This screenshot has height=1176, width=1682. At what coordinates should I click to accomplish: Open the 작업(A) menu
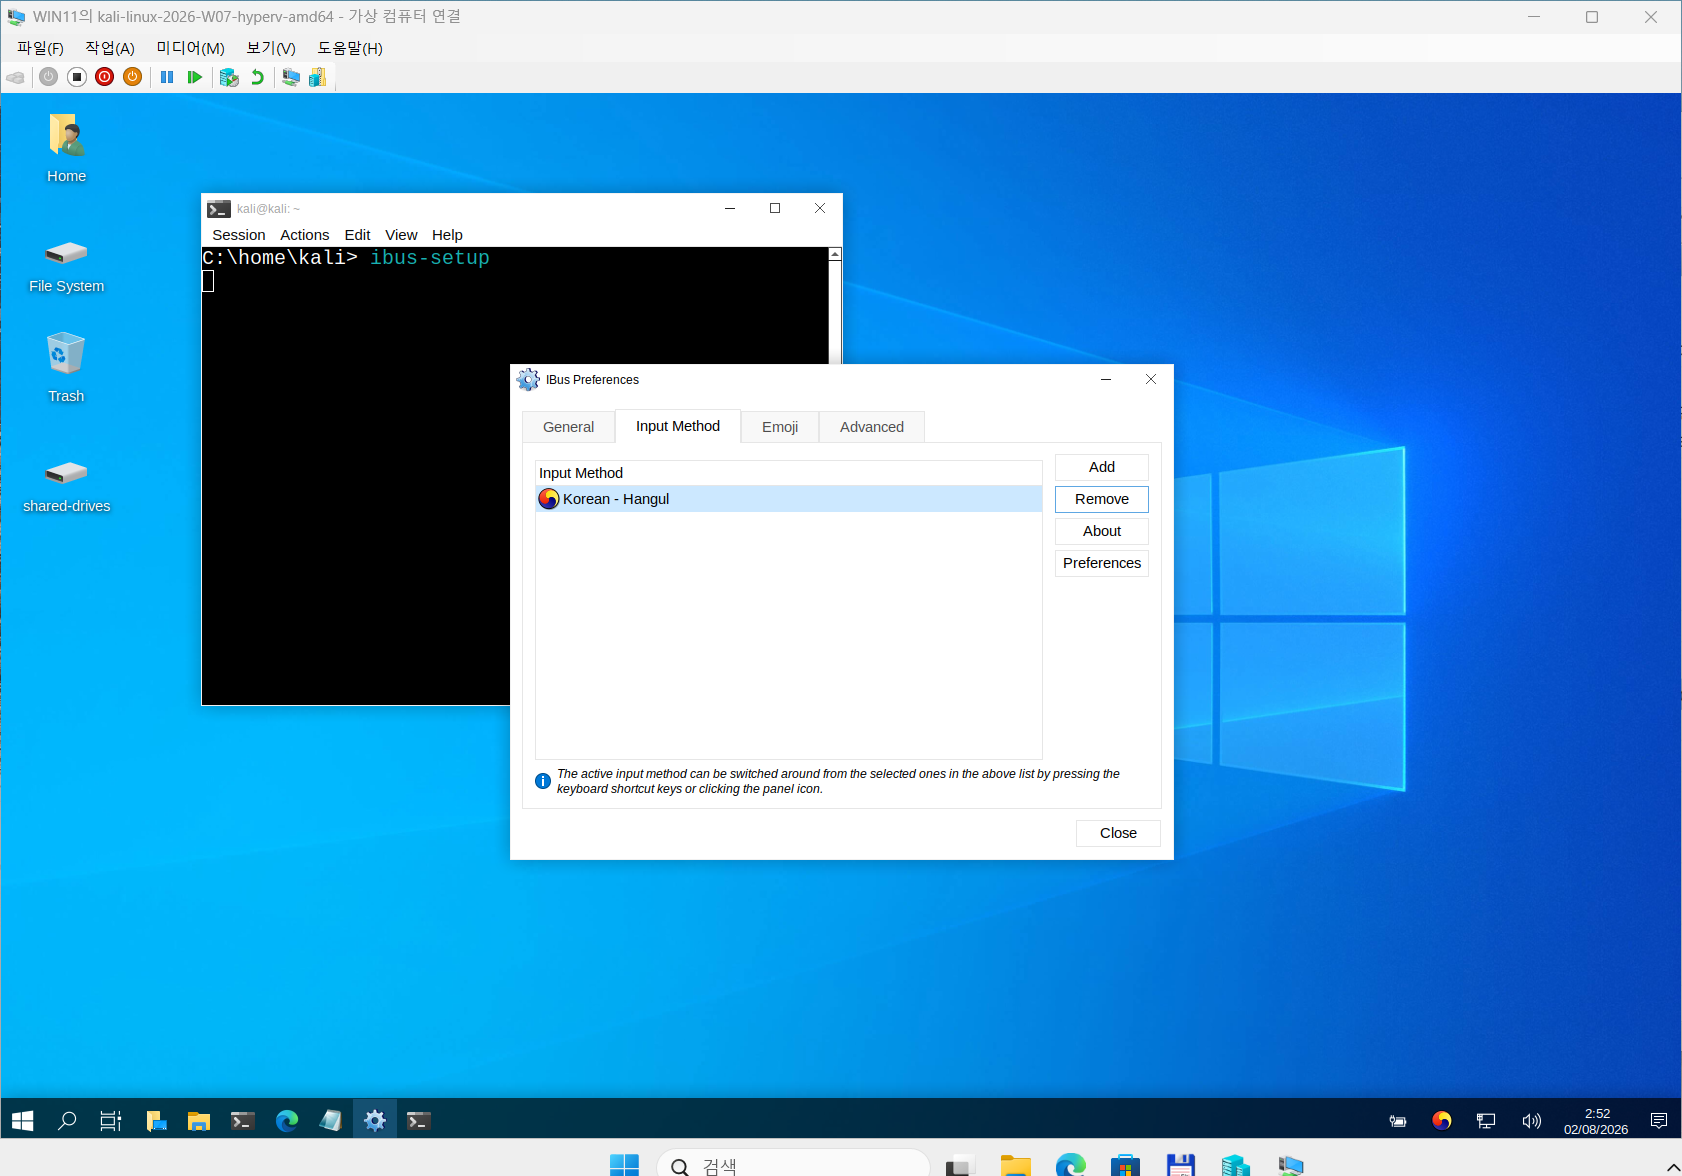click(x=110, y=48)
